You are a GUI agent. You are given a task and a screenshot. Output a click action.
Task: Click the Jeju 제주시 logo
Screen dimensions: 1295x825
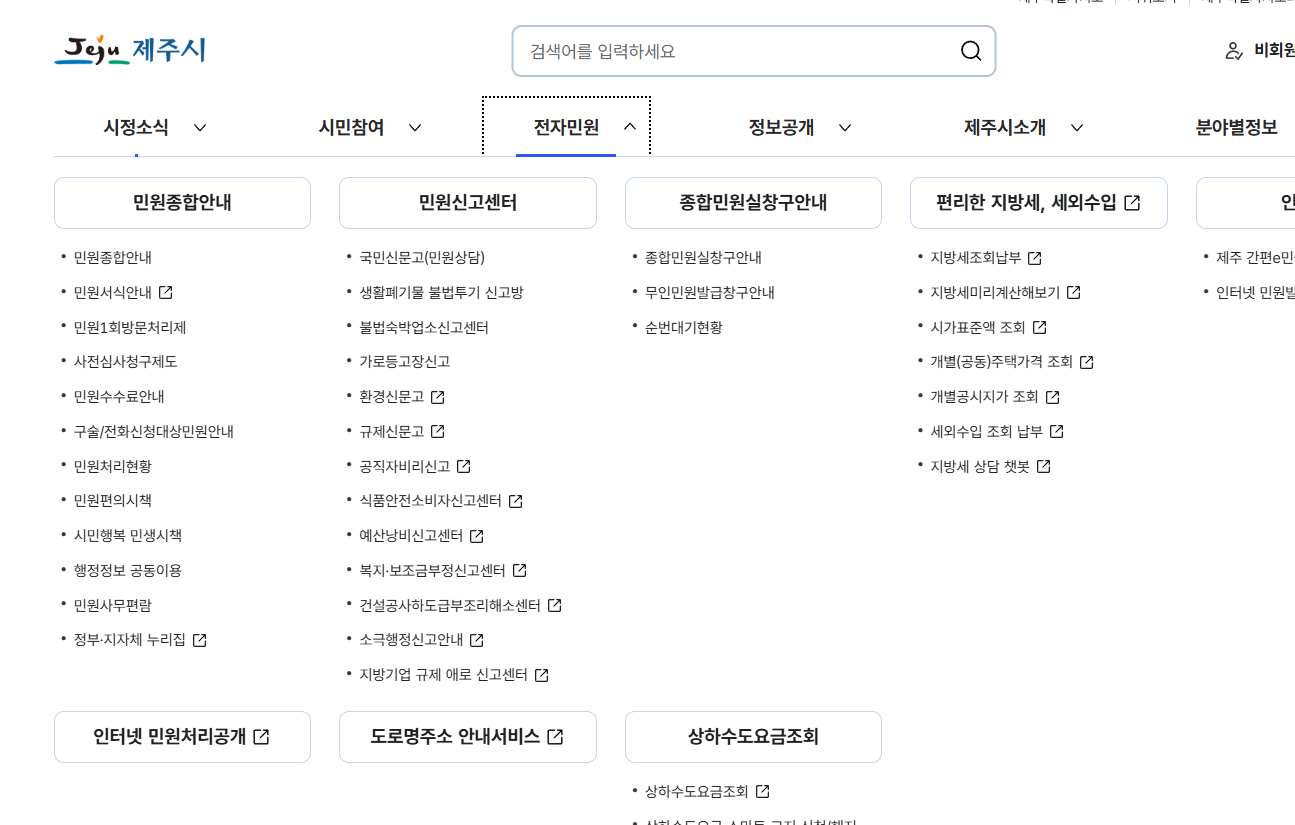(130, 51)
